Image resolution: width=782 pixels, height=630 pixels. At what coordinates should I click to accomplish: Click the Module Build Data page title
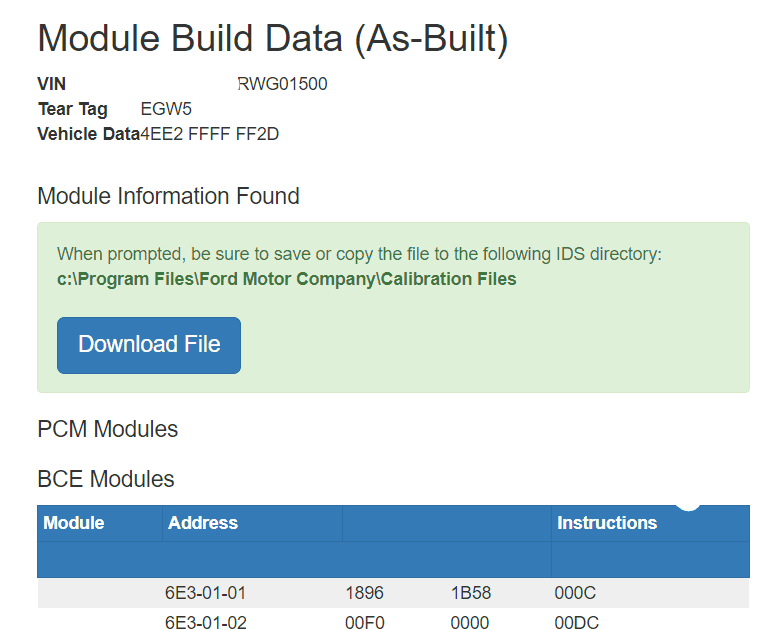(273, 39)
